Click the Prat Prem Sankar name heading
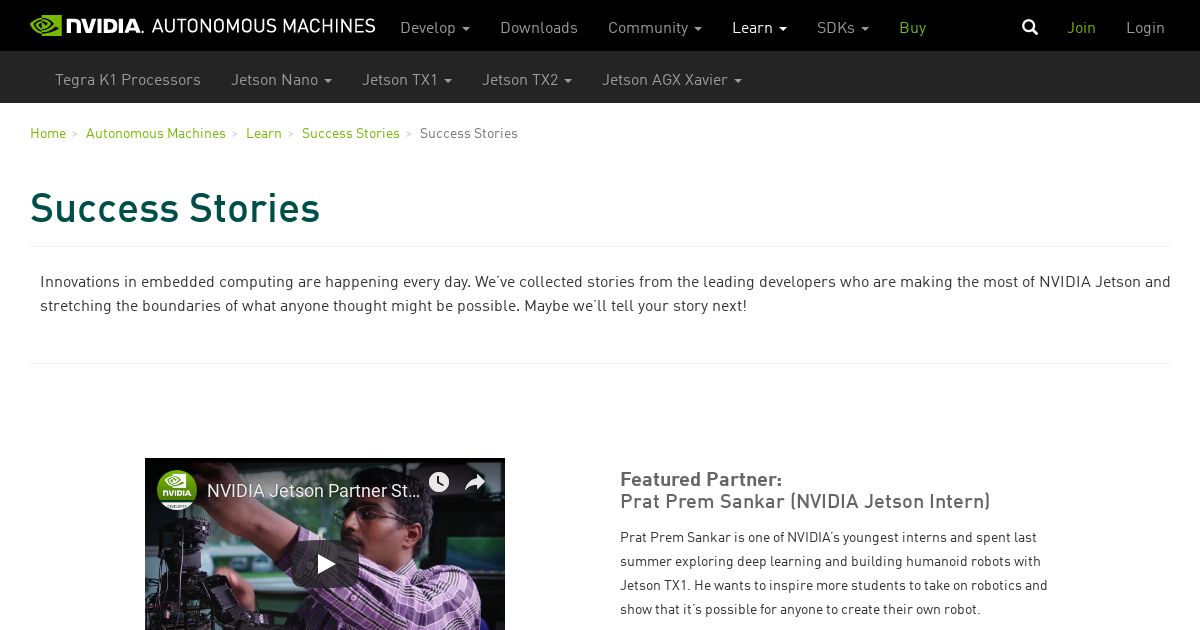 coord(805,502)
